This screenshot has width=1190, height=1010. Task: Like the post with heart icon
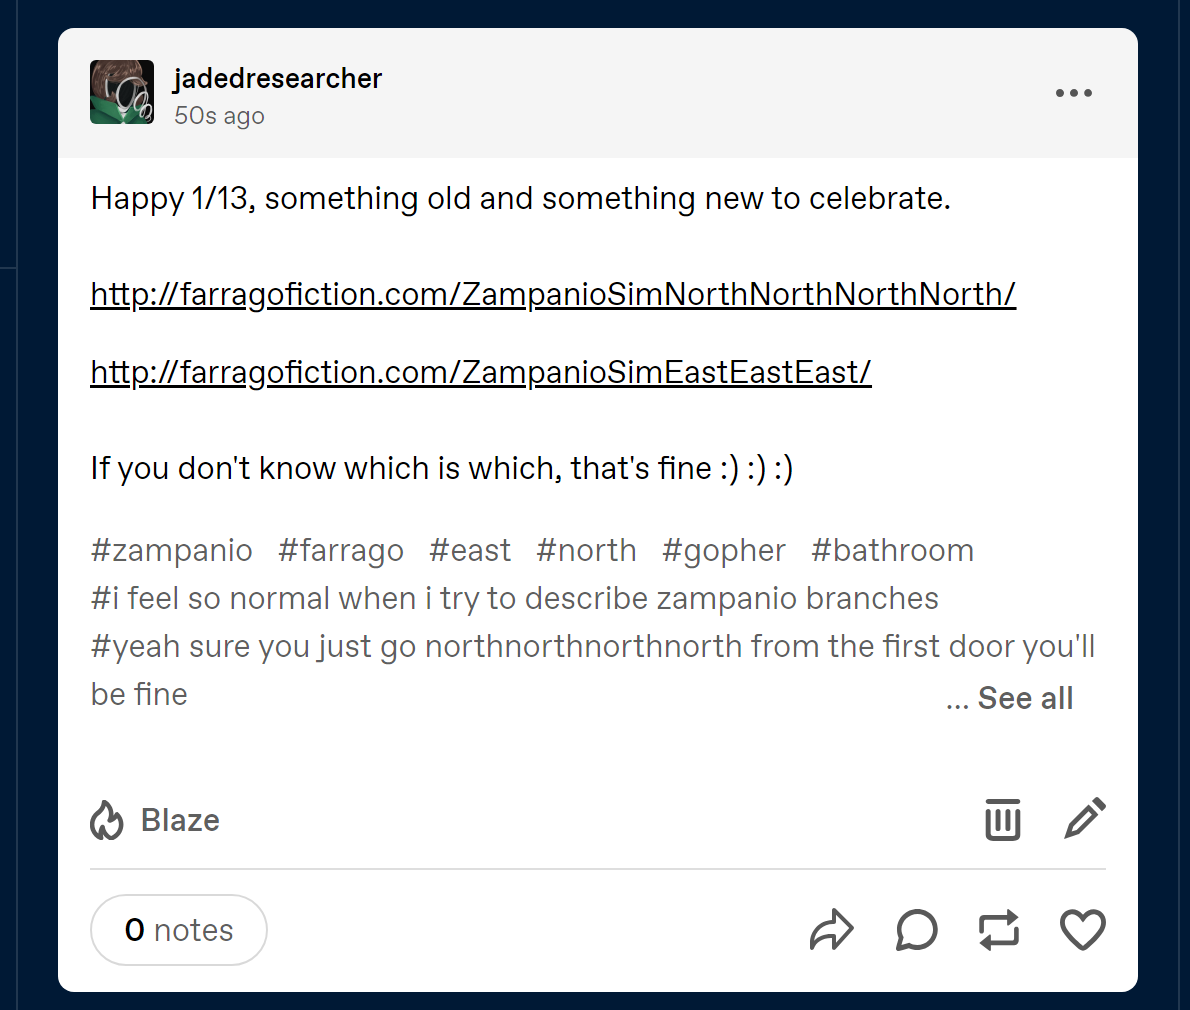[x=1082, y=930]
